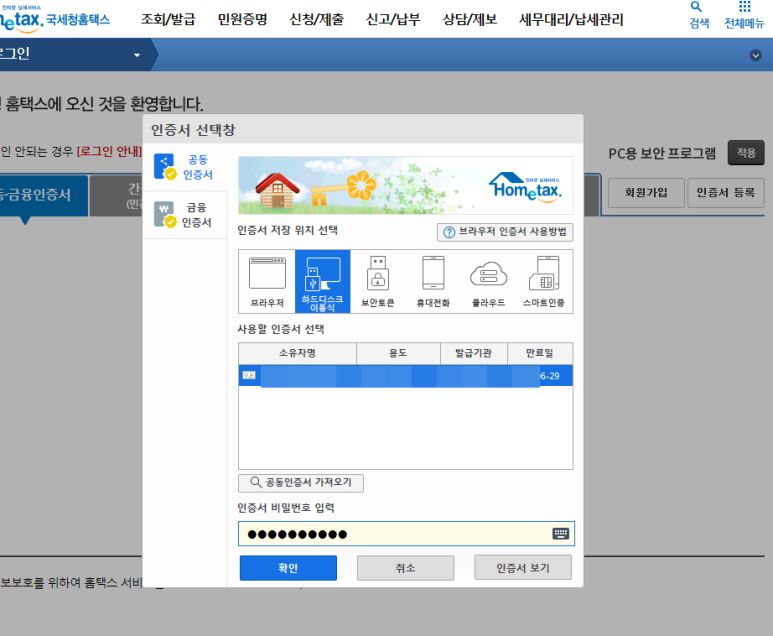
Task: Open the 민원증명 menu
Action: [x=242, y=20]
